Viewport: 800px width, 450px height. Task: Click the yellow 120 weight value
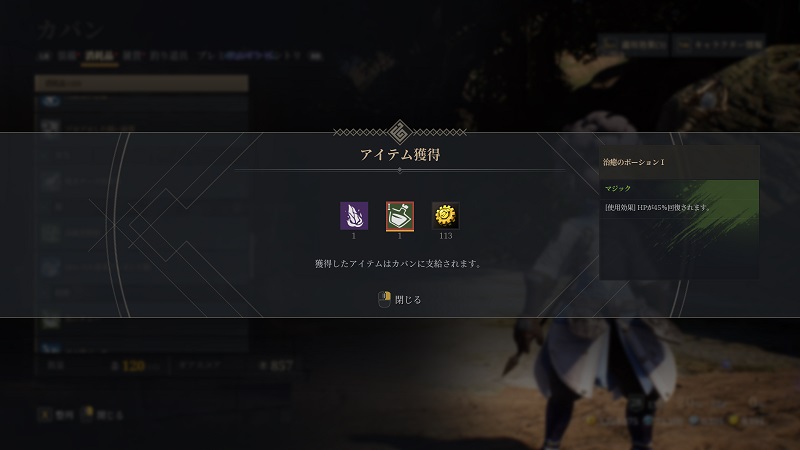point(133,365)
